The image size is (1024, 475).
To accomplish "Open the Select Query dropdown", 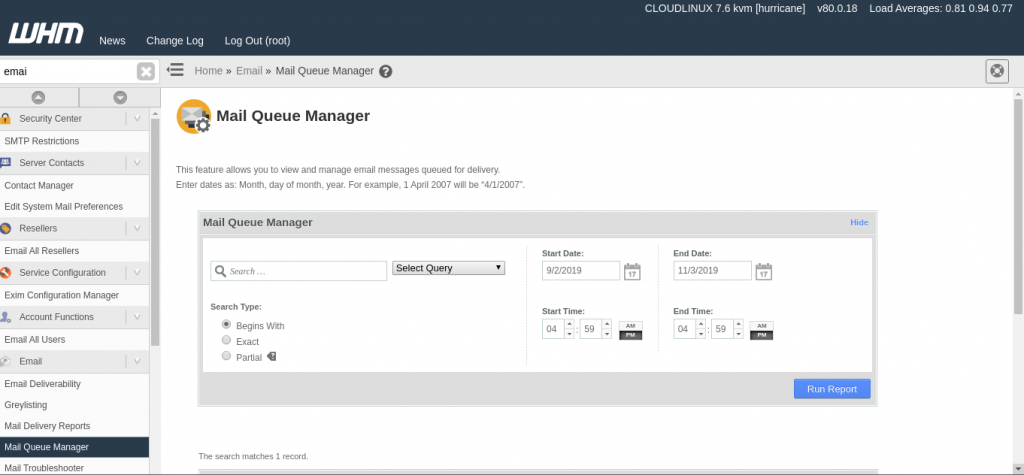I will 449,268.
